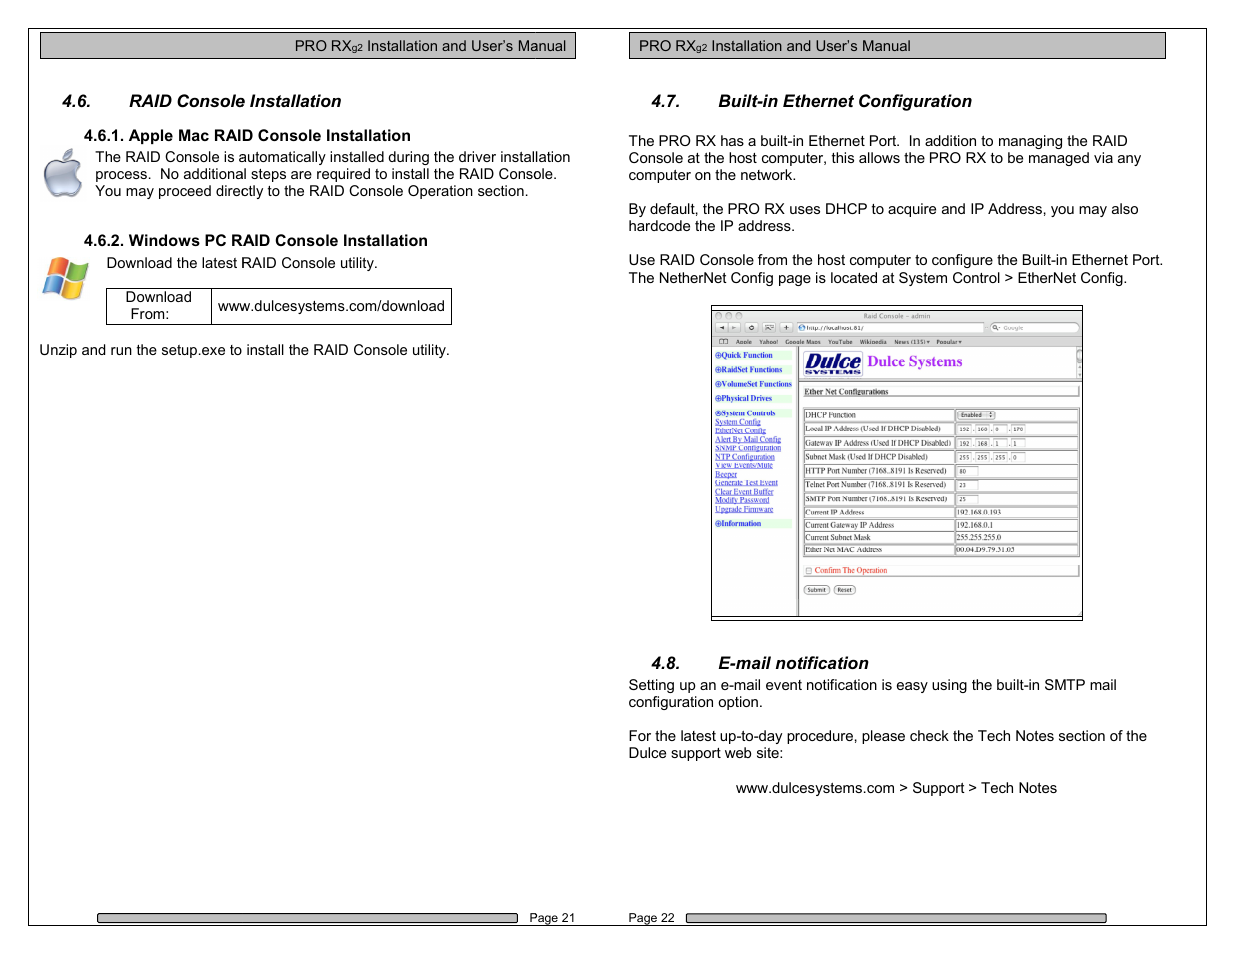Click the Windows logo beside section 4.6.2
The height and width of the screenshot is (954, 1235).
pos(65,277)
